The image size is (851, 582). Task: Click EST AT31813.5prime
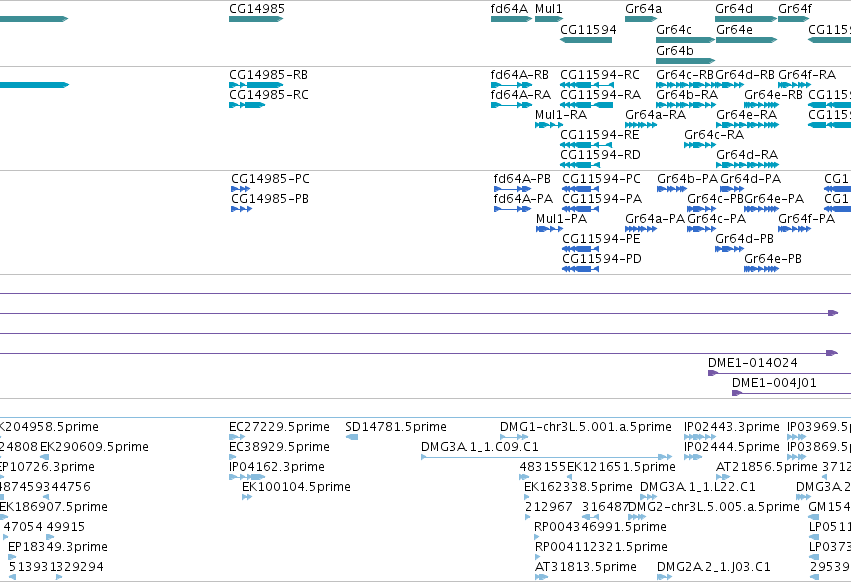coord(541,578)
